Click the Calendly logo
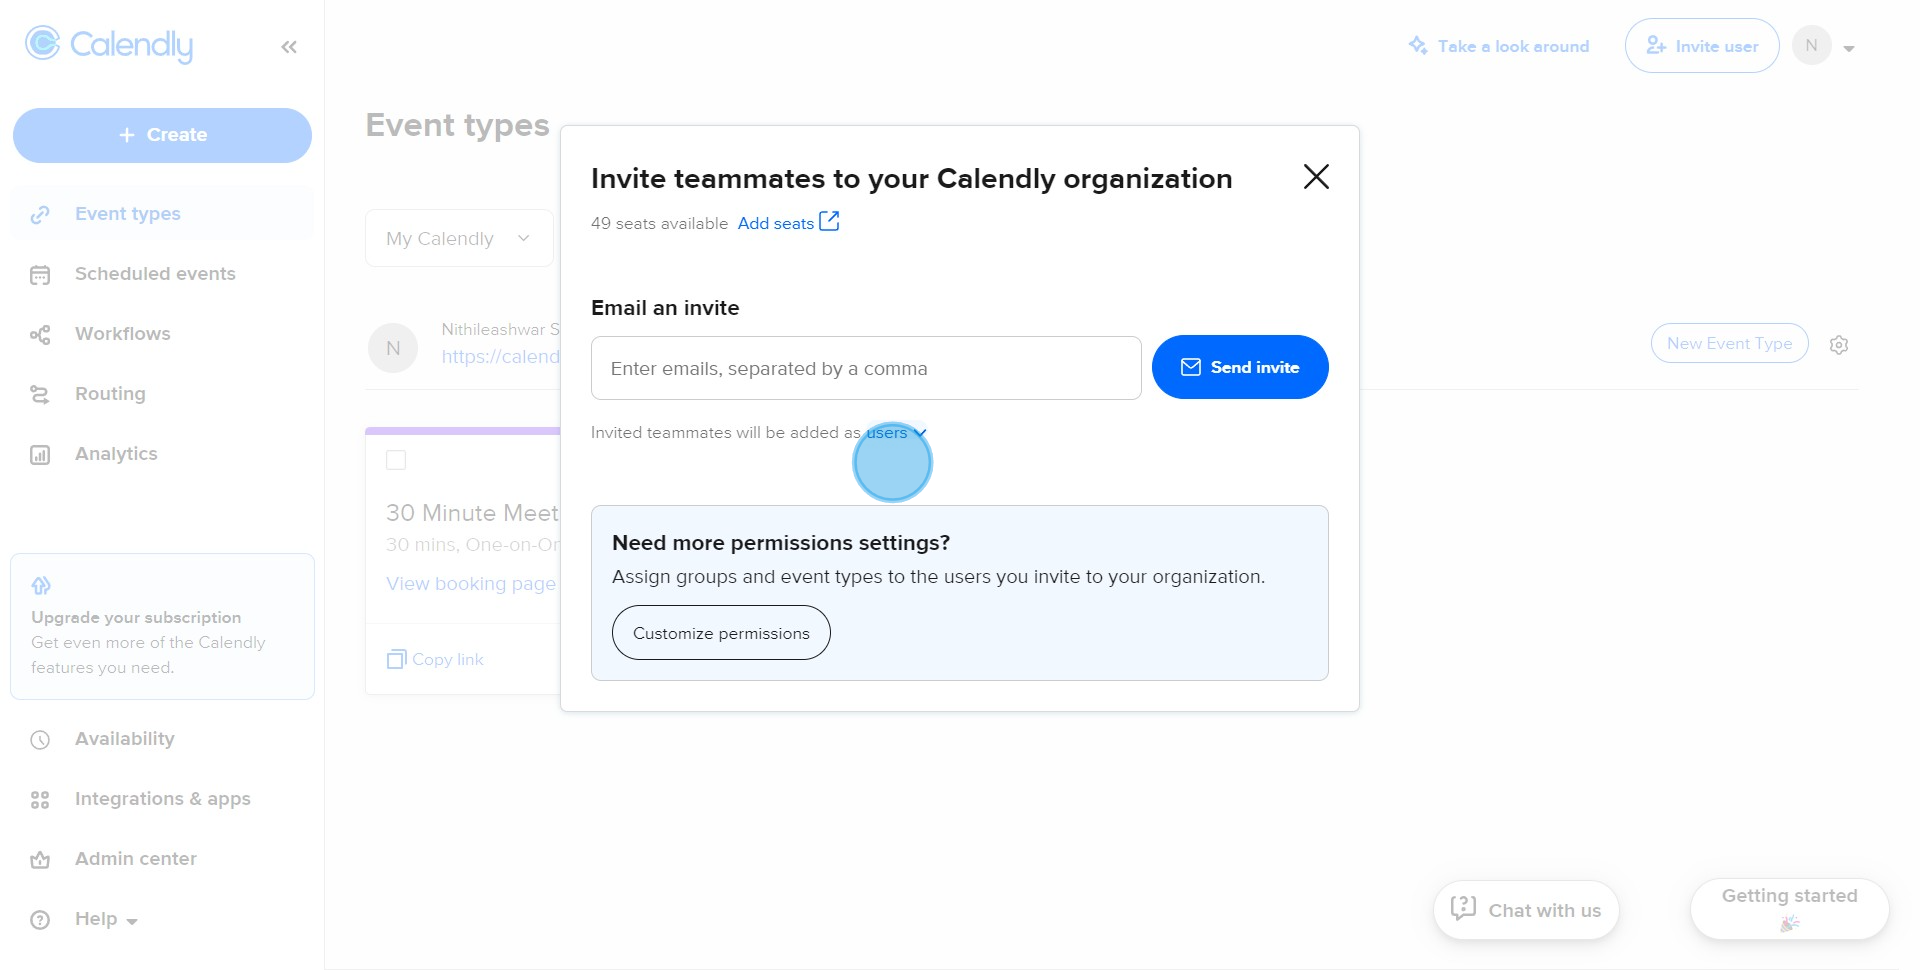Screen dimensions: 1920x970 click(109, 44)
